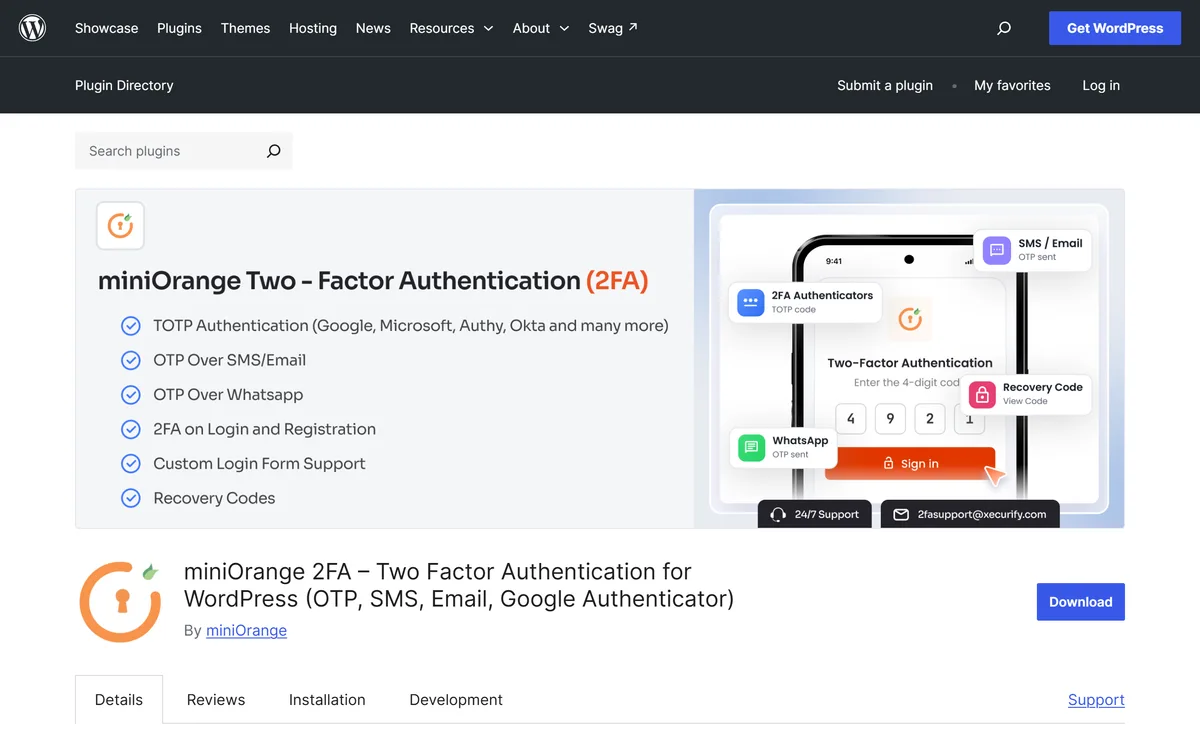1200x750 pixels.
Task: Click the WordPress logo icon
Action: coord(33,28)
